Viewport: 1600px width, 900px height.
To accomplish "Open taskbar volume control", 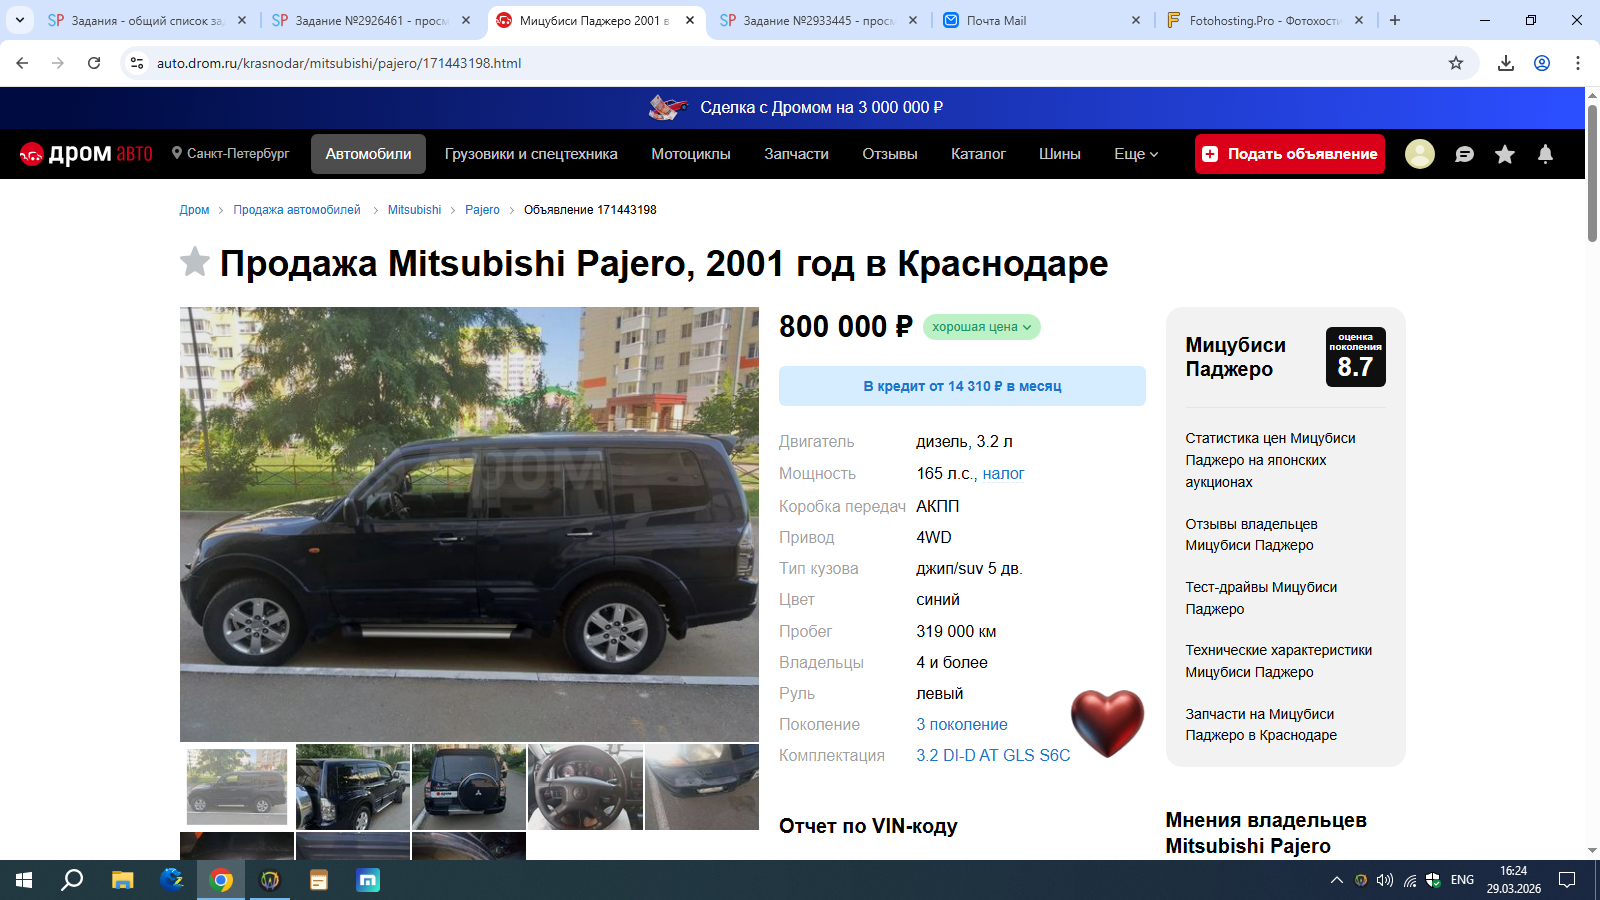I will pyautogui.click(x=1385, y=880).
